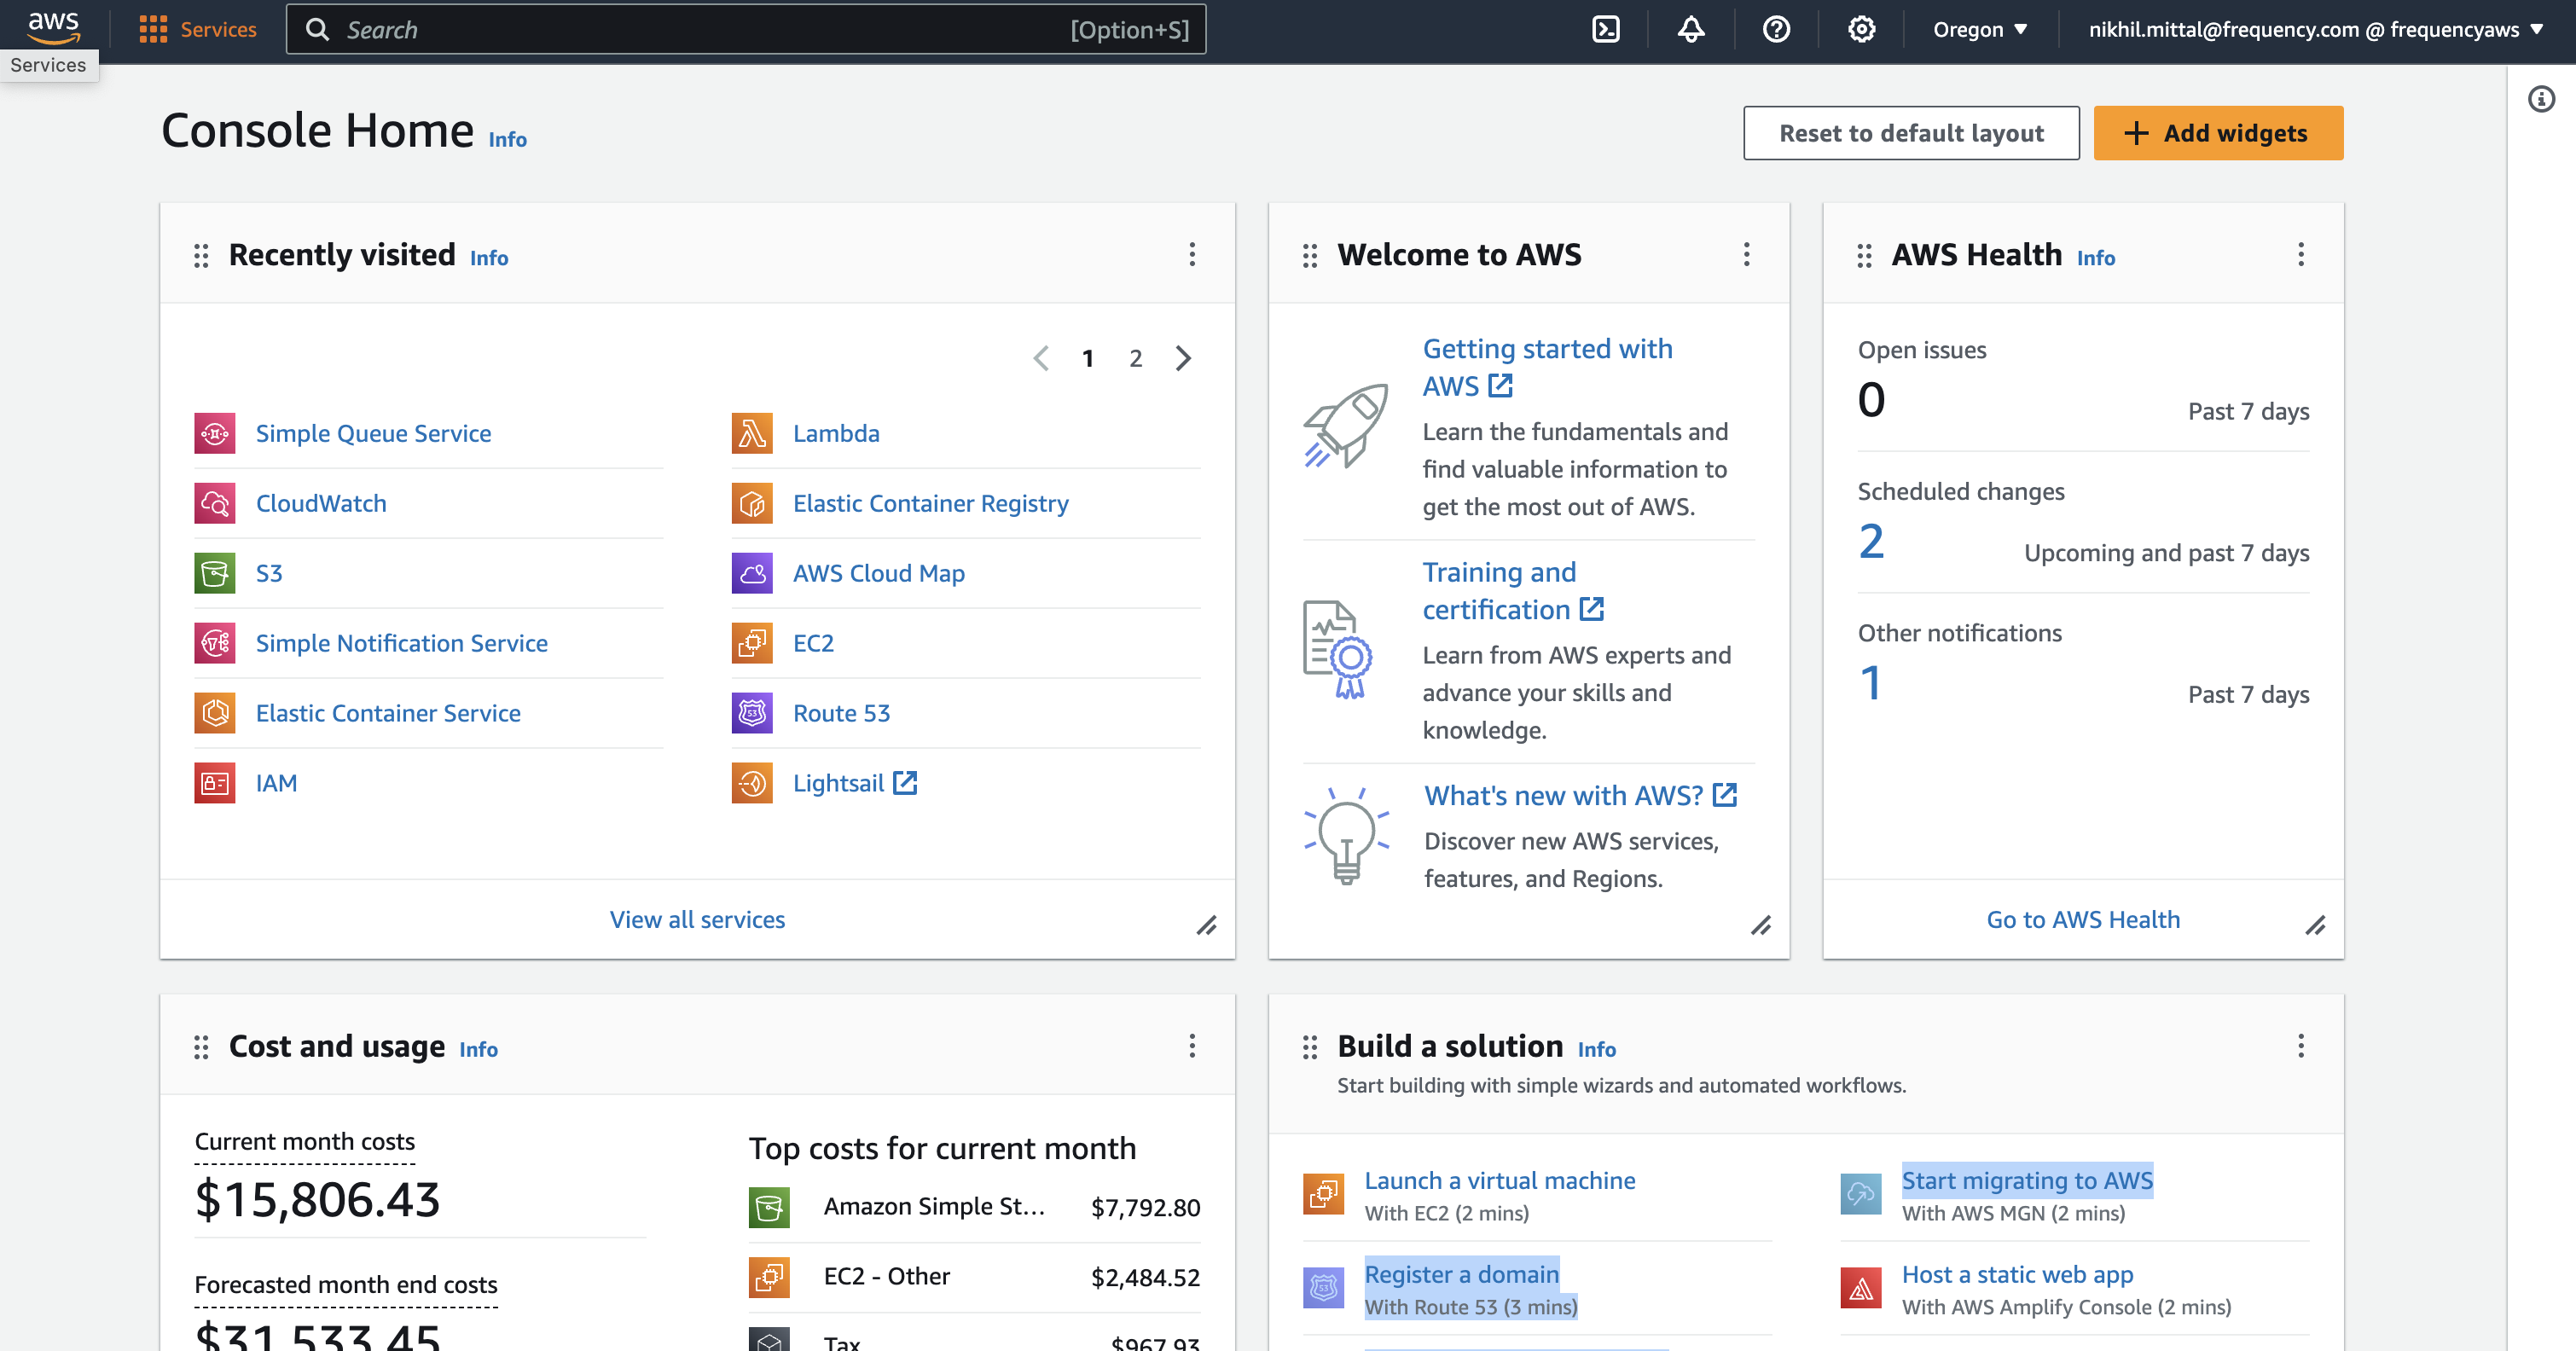The height and width of the screenshot is (1351, 2576).
Task: Open the Services grid menu
Action: coord(197,29)
